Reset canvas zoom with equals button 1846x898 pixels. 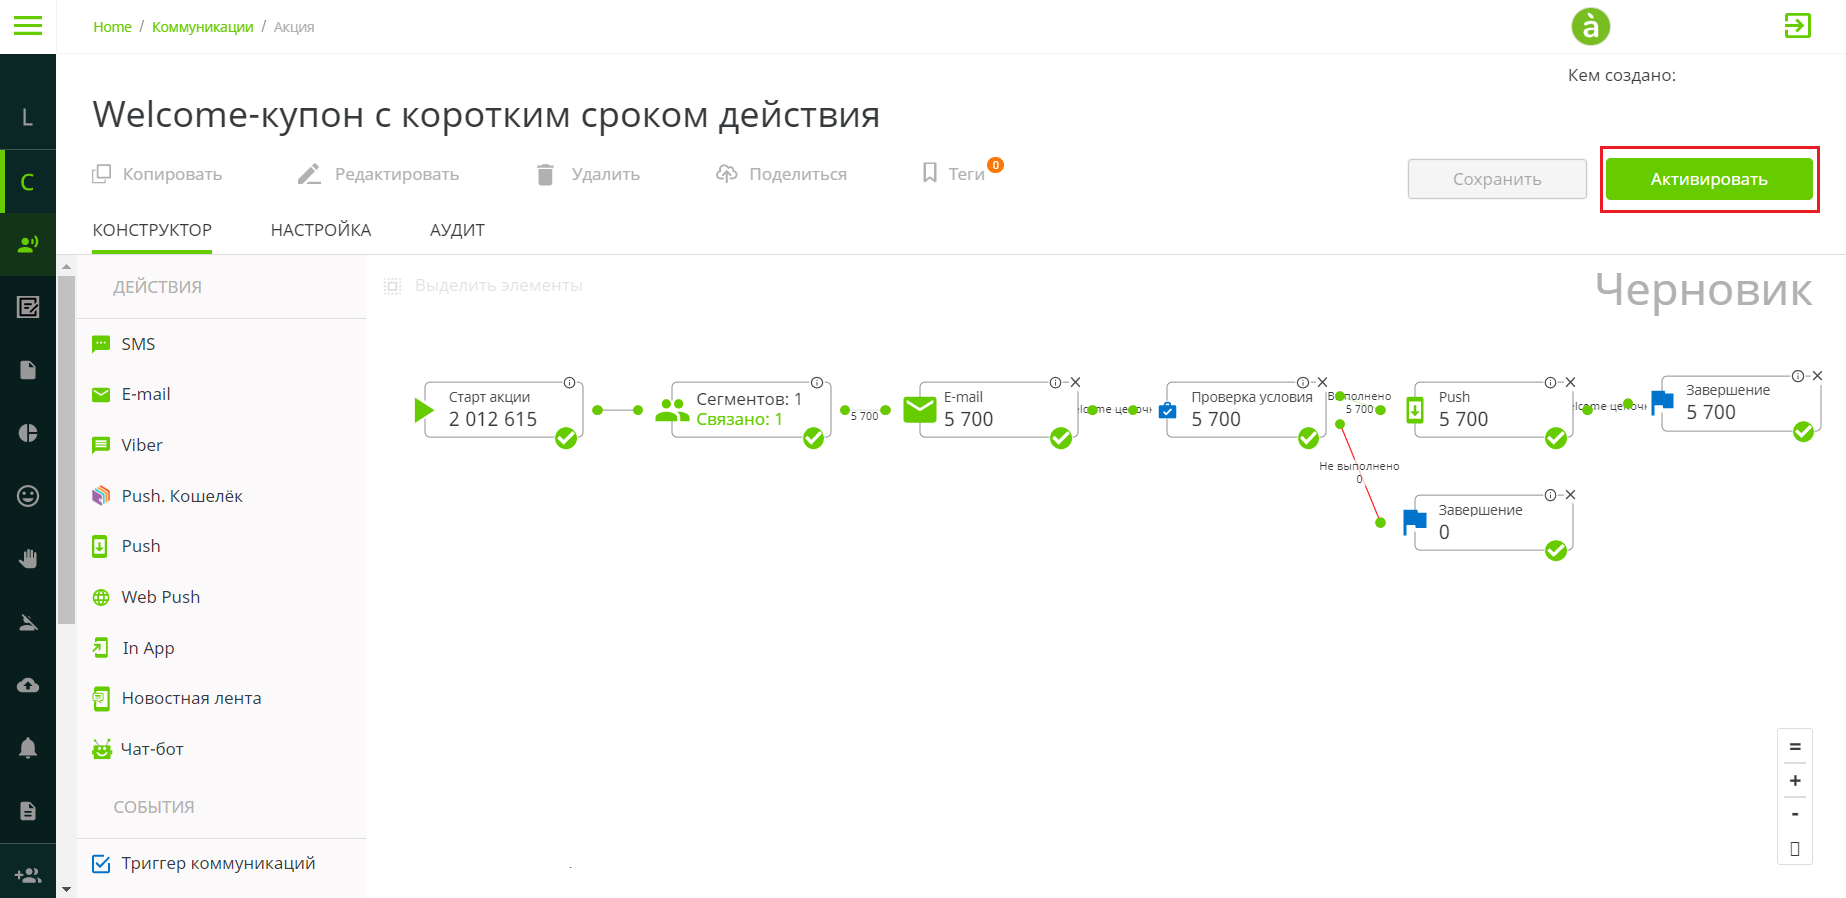coord(1795,747)
